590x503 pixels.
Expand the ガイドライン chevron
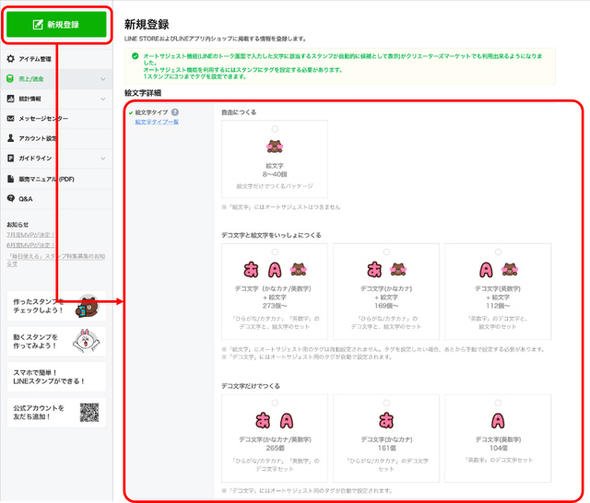103,158
